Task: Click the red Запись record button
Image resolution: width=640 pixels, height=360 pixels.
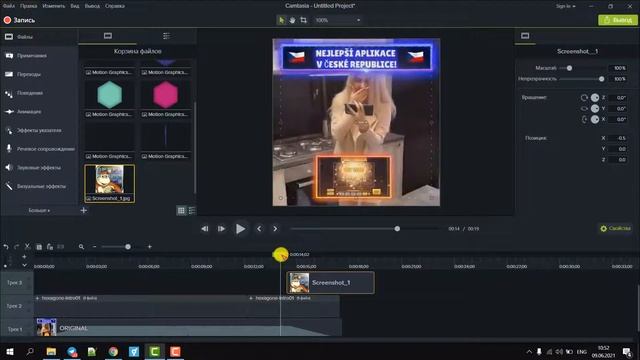Action: pyautogui.click(x=19, y=20)
